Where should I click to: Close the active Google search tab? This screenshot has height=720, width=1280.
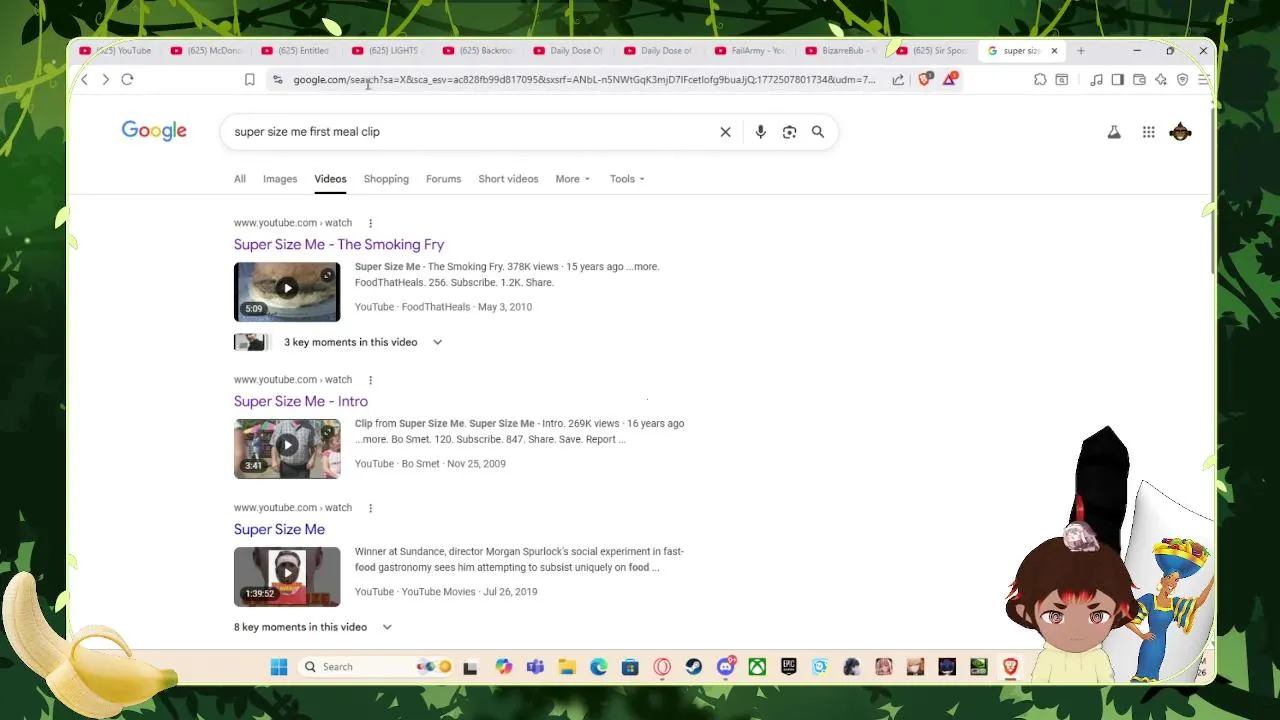coord(1054,51)
